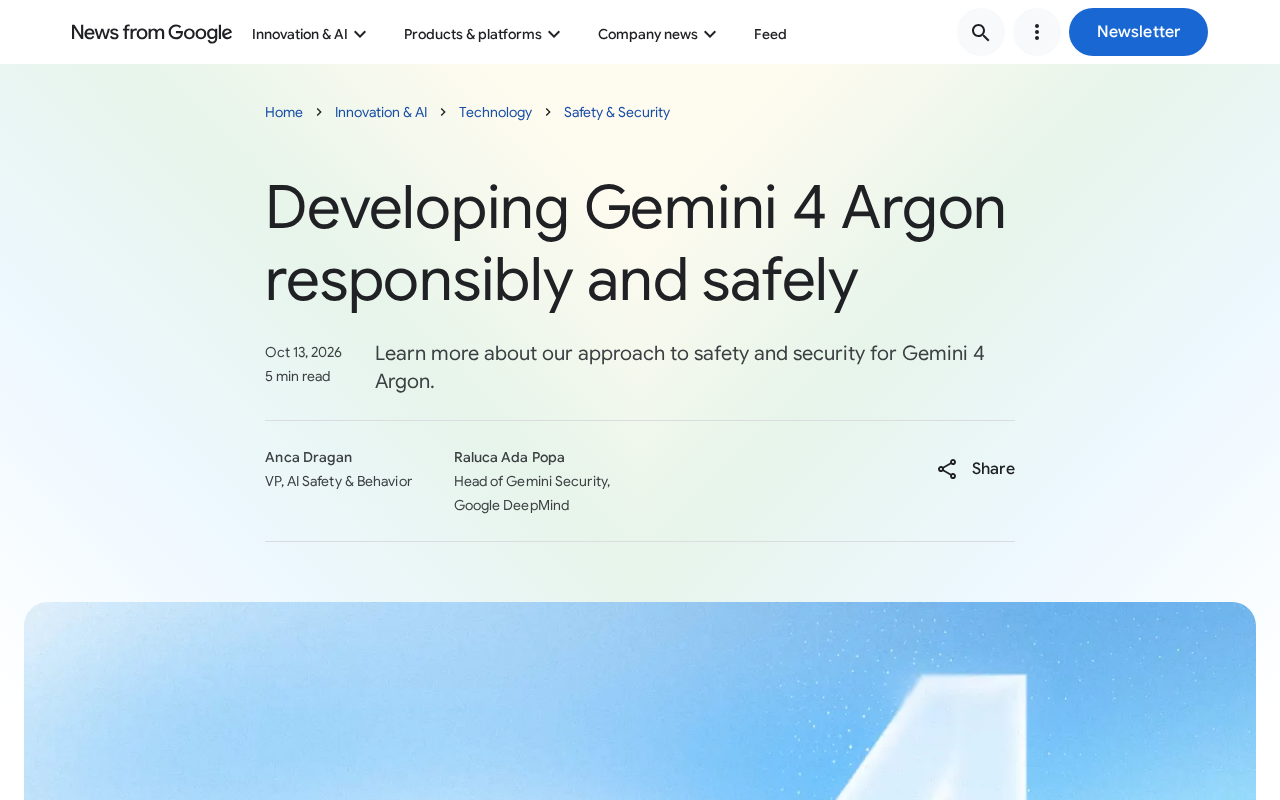
Task: Open the Feed nav item
Action: point(770,34)
